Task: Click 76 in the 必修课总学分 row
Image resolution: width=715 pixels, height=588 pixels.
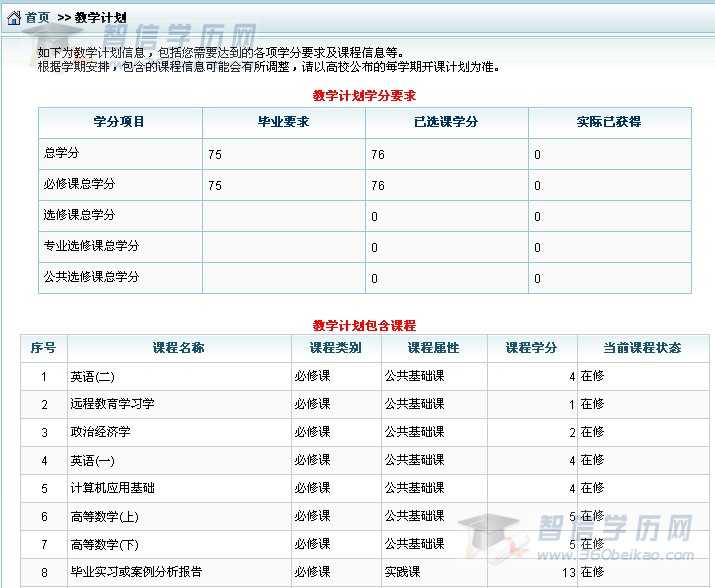Action: click(378, 186)
